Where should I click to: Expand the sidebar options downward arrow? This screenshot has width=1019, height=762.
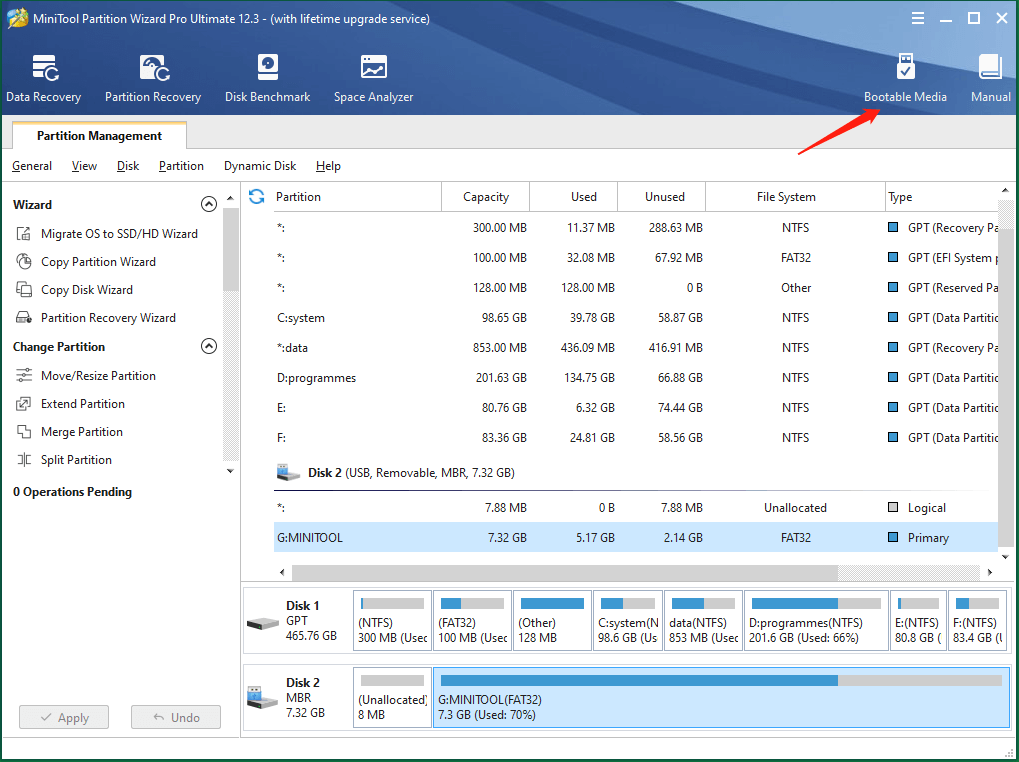click(230, 470)
